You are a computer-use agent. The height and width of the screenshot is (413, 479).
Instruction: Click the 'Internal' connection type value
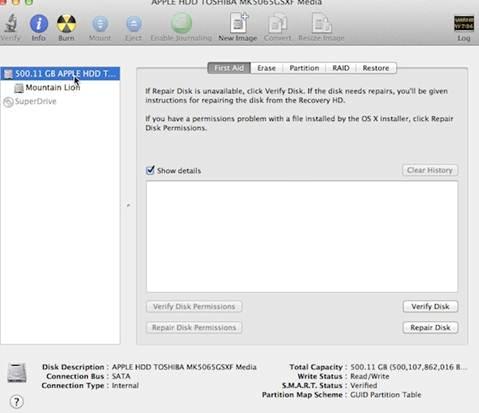click(x=125, y=386)
